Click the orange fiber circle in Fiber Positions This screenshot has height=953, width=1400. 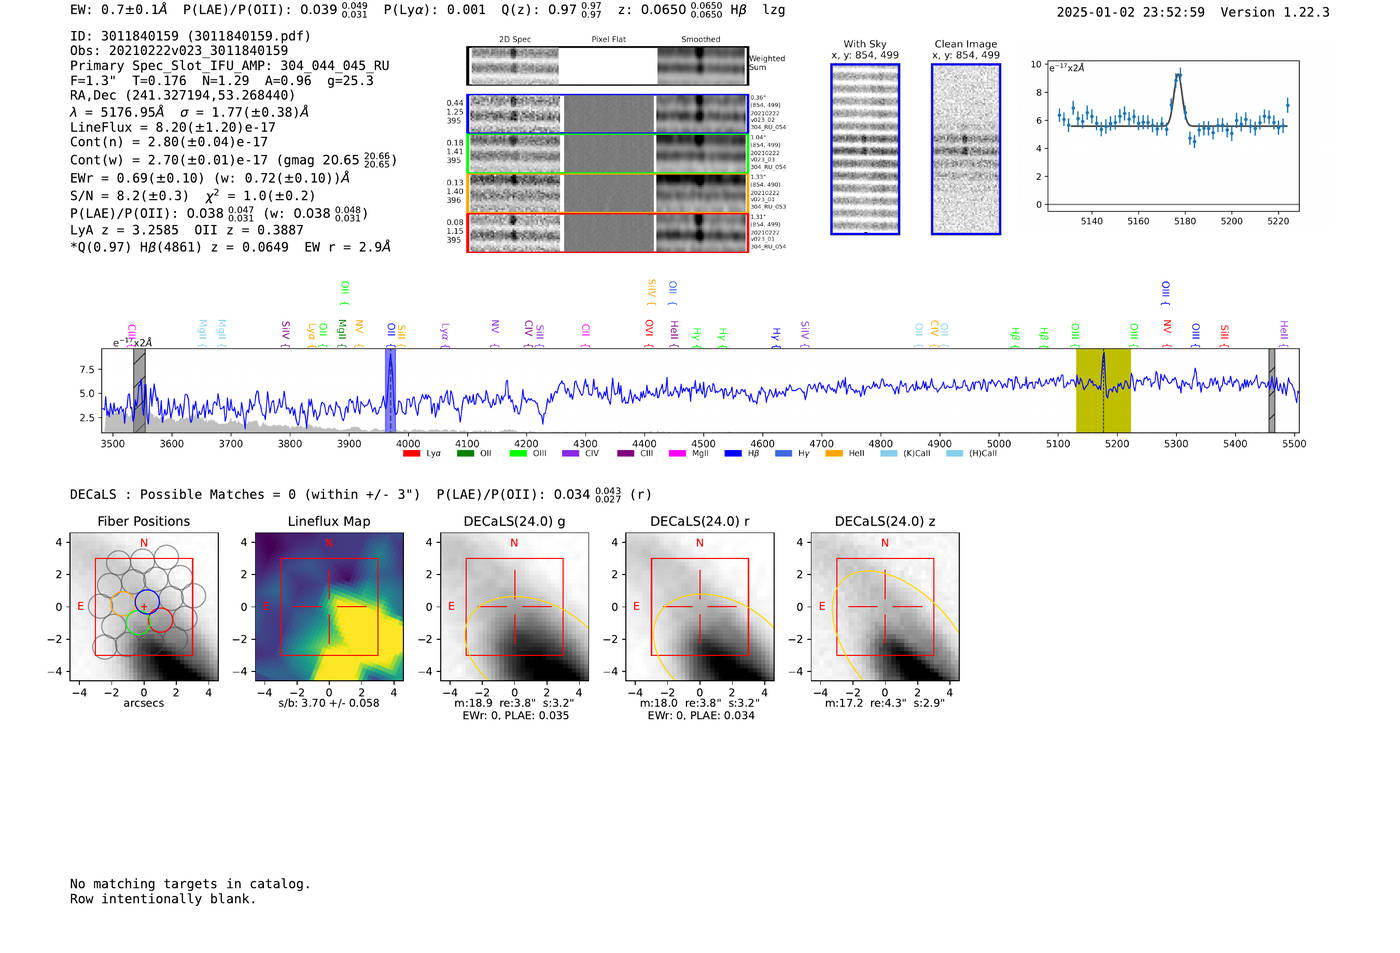click(122, 603)
